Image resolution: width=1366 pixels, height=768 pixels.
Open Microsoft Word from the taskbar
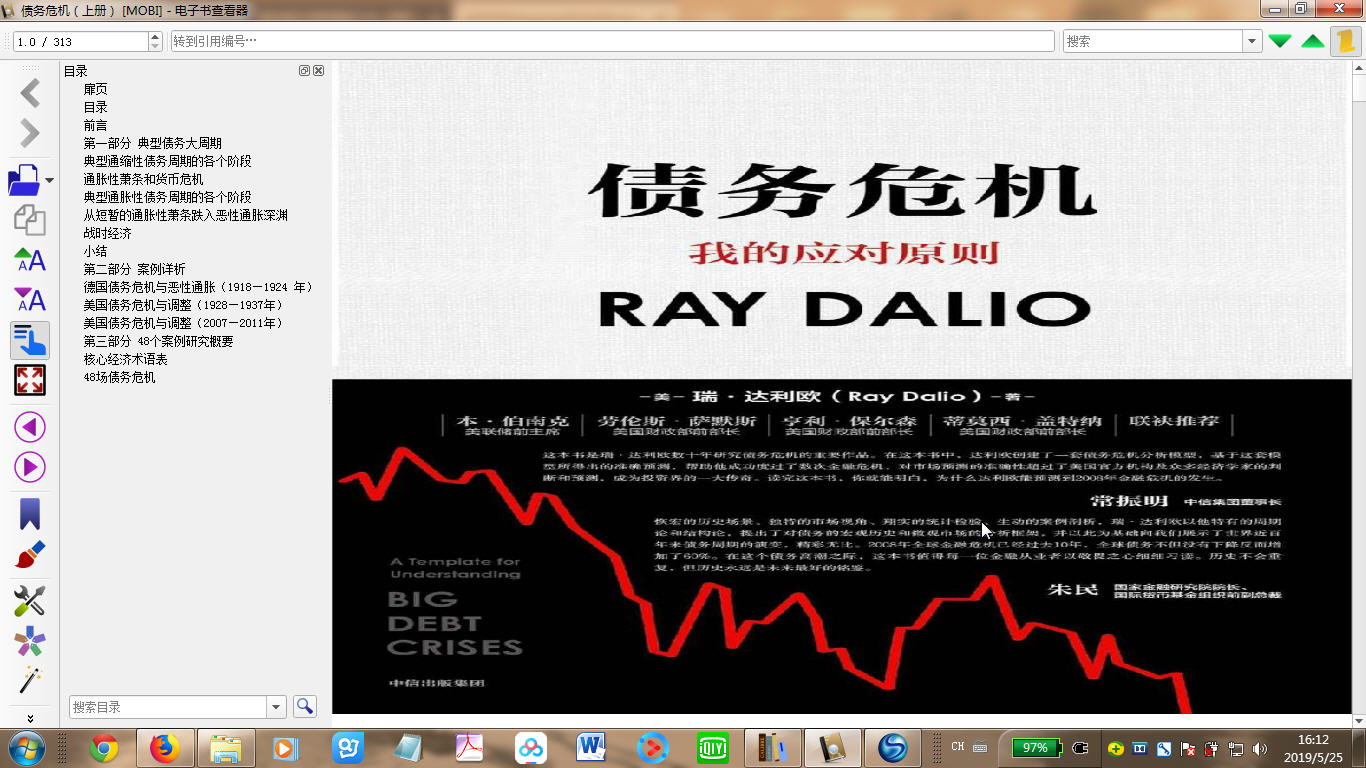pos(592,748)
